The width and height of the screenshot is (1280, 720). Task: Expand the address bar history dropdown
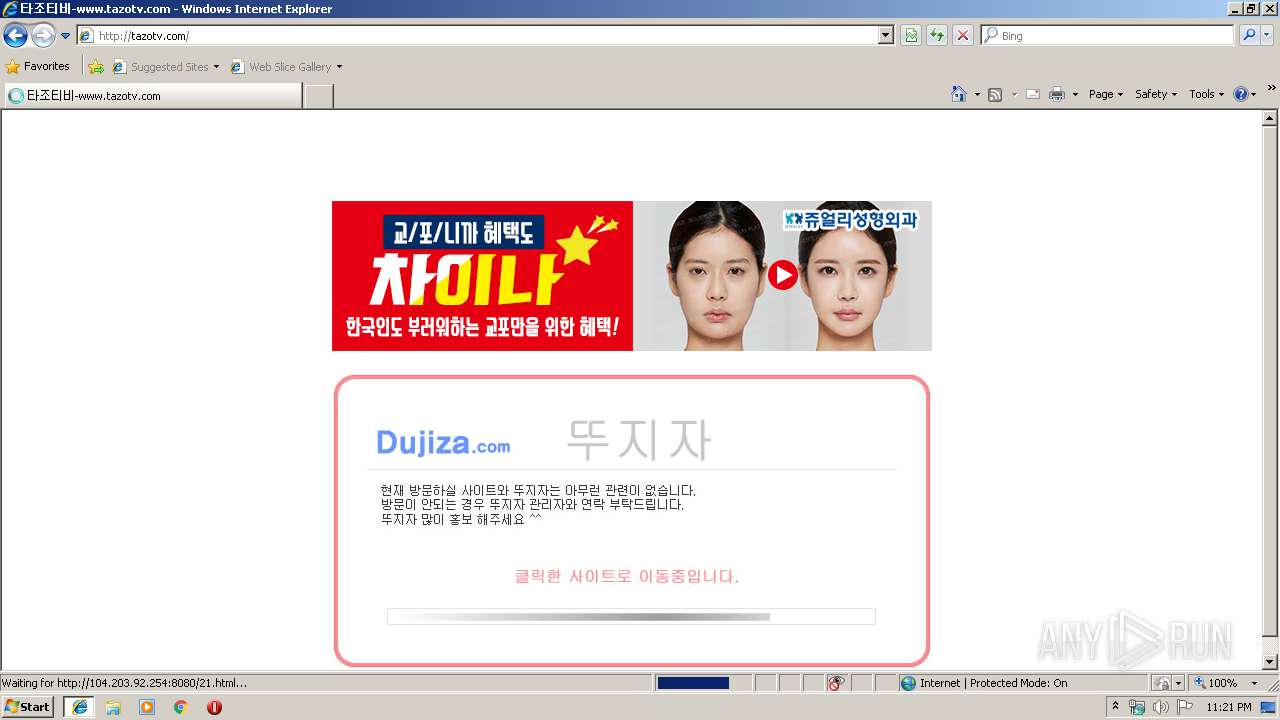[886, 35]
